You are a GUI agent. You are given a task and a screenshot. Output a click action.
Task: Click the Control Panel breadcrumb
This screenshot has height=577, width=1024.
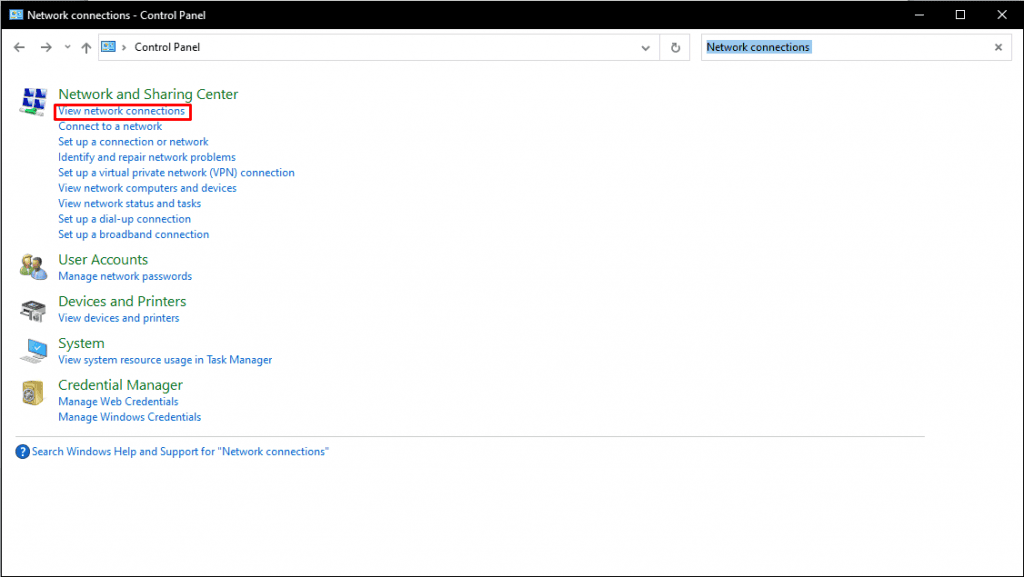tap(167, 47)
